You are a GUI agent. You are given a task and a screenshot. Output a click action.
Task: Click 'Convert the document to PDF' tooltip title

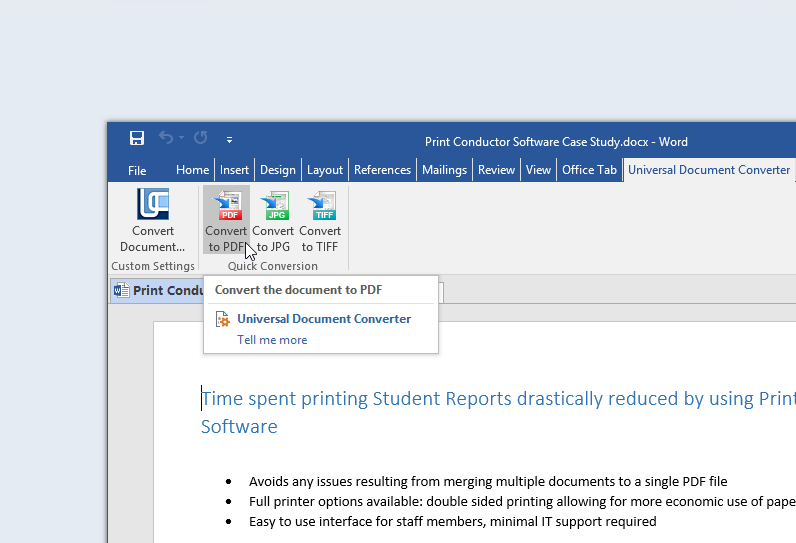(x=298, y=290)
